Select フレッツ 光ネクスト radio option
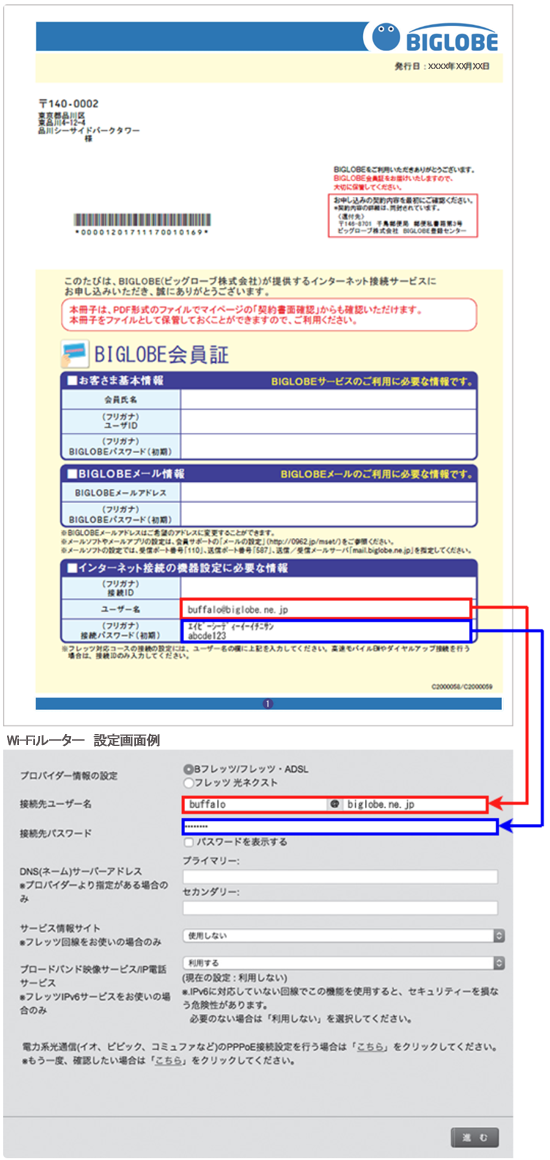Screen dimensions: 550x1160 (x=187, y=782)
